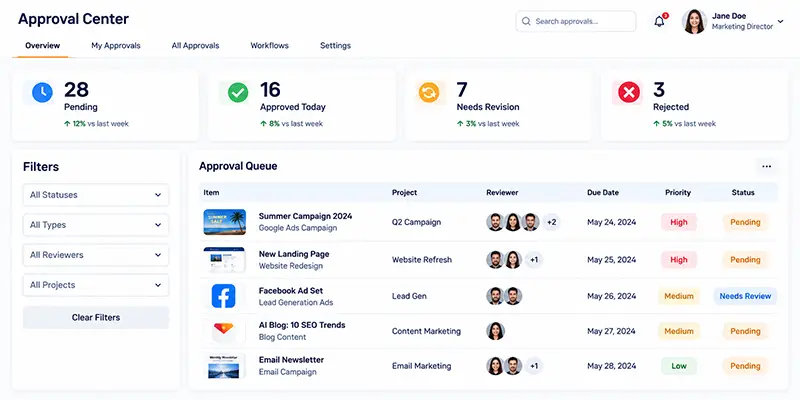Click the 3 Rejected count
Viewport: 800px width, 400px height.
(659, 90)
